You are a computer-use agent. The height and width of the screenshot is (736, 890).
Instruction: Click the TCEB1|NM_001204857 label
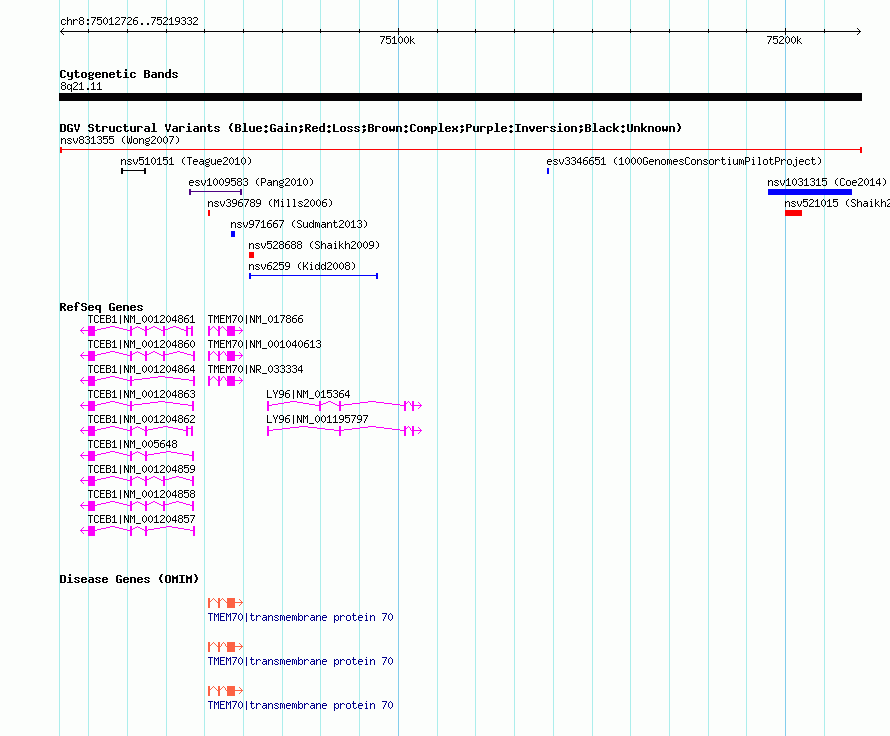141,519
